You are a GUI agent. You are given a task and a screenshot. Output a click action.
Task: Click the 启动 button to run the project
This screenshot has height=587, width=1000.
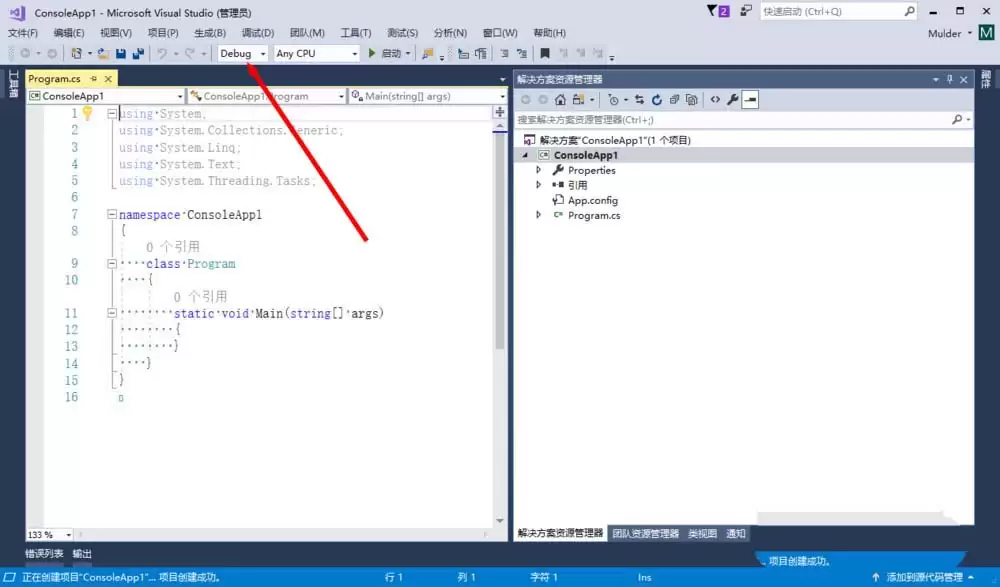388,53
